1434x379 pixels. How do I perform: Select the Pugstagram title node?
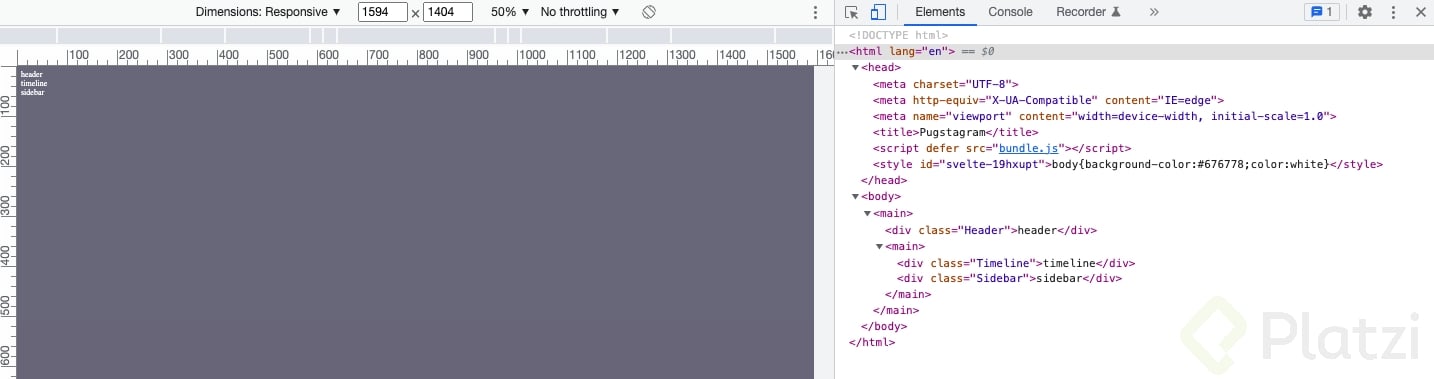pyautogui.click(x=955, y=132)
